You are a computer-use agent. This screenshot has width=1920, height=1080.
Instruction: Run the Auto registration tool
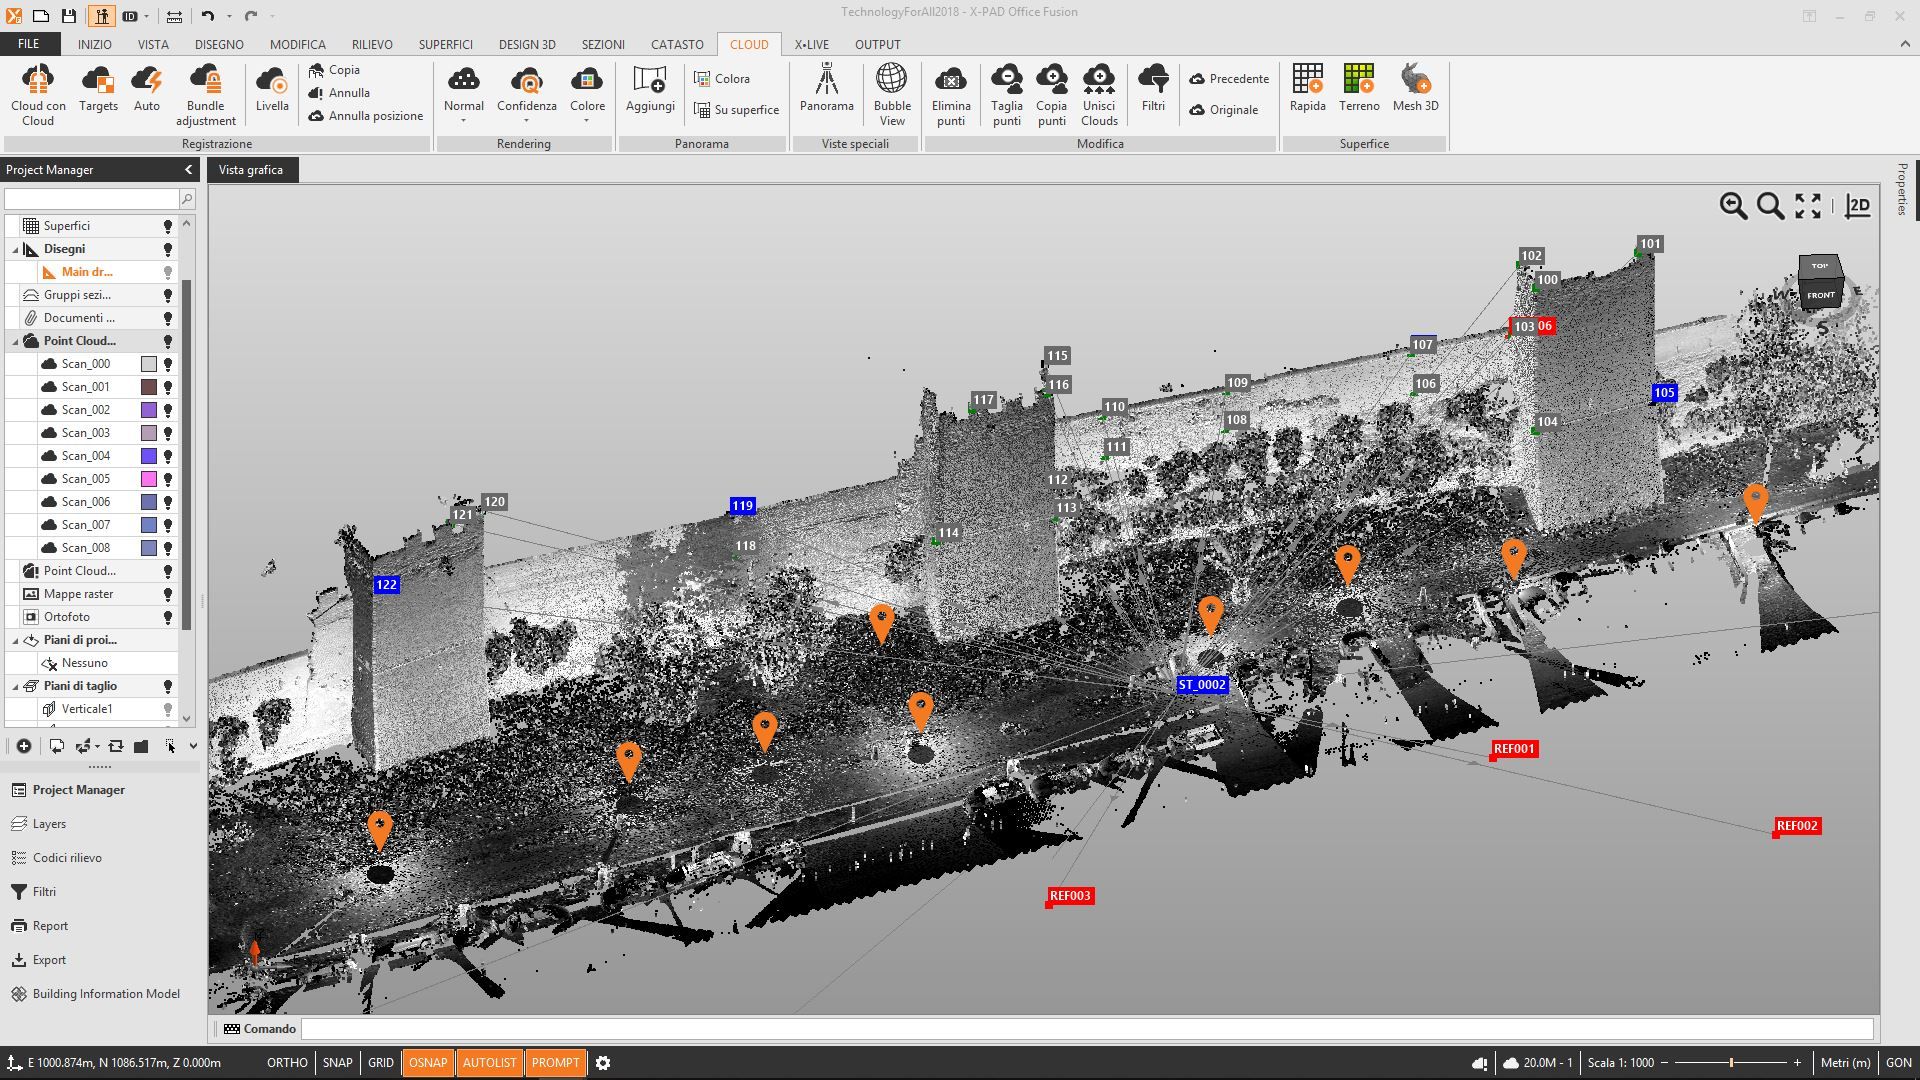pos(147,90)
